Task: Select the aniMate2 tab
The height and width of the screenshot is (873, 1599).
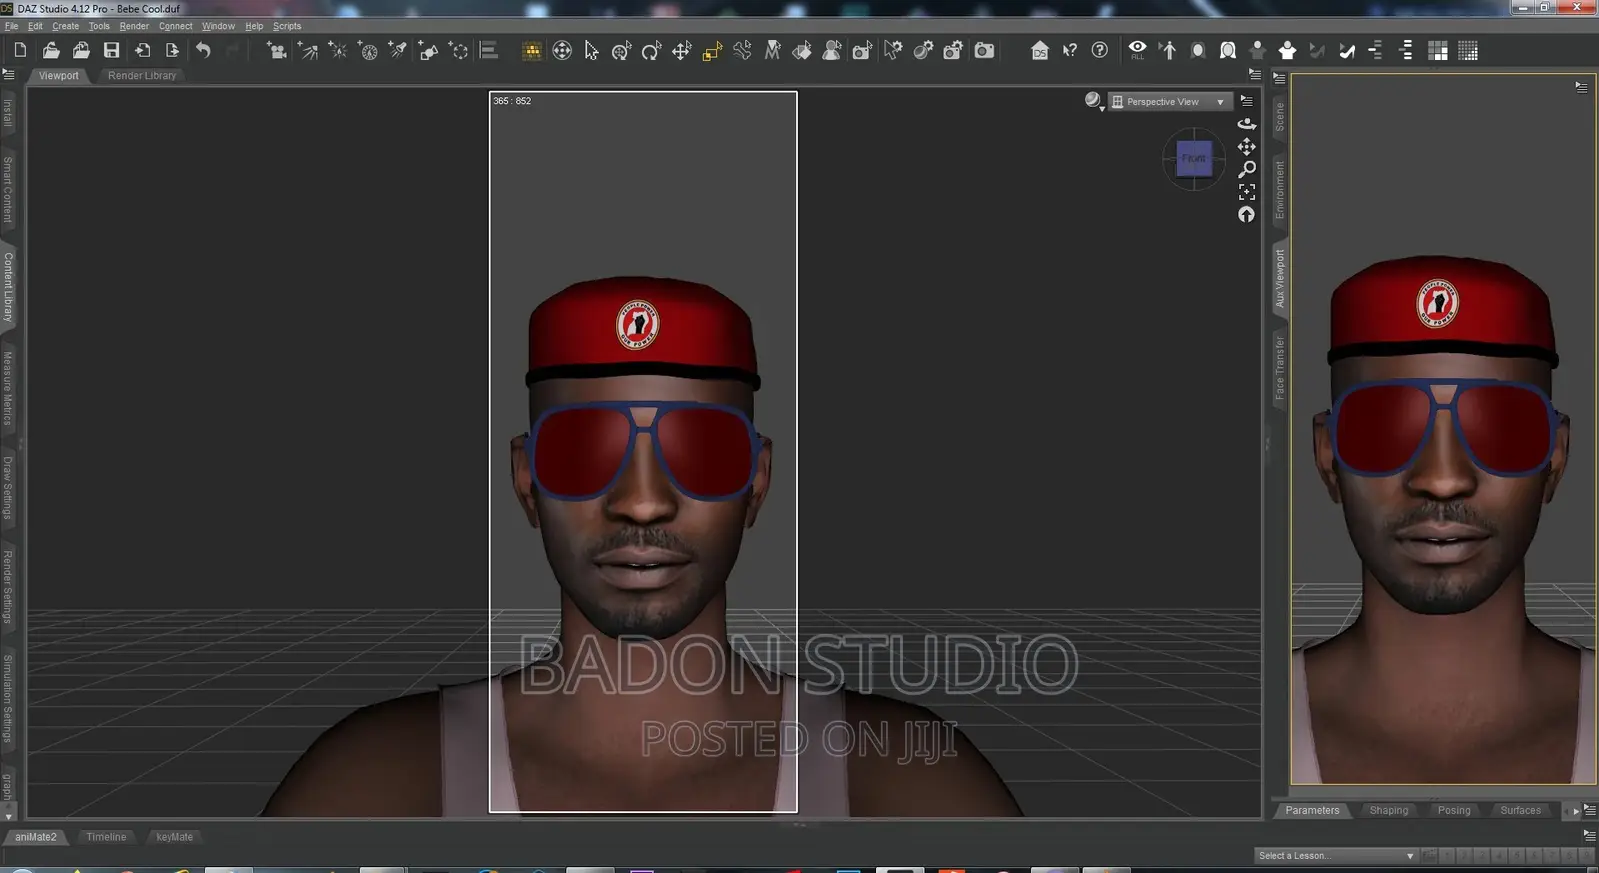Action: pos(35,837)
